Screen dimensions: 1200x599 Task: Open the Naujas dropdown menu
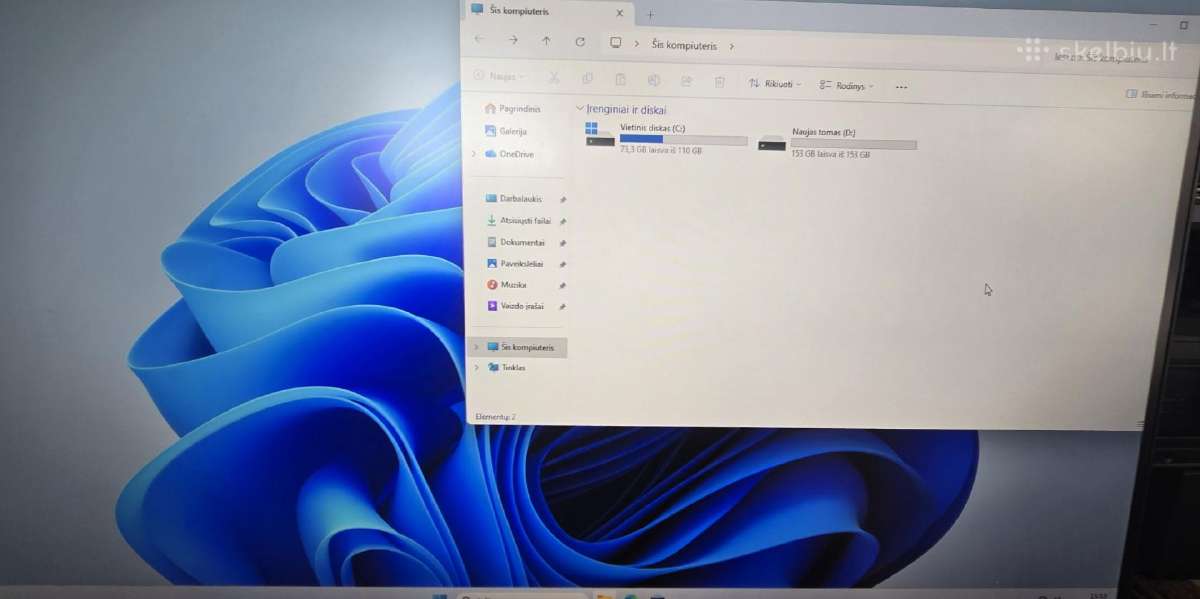click(498, 76)
